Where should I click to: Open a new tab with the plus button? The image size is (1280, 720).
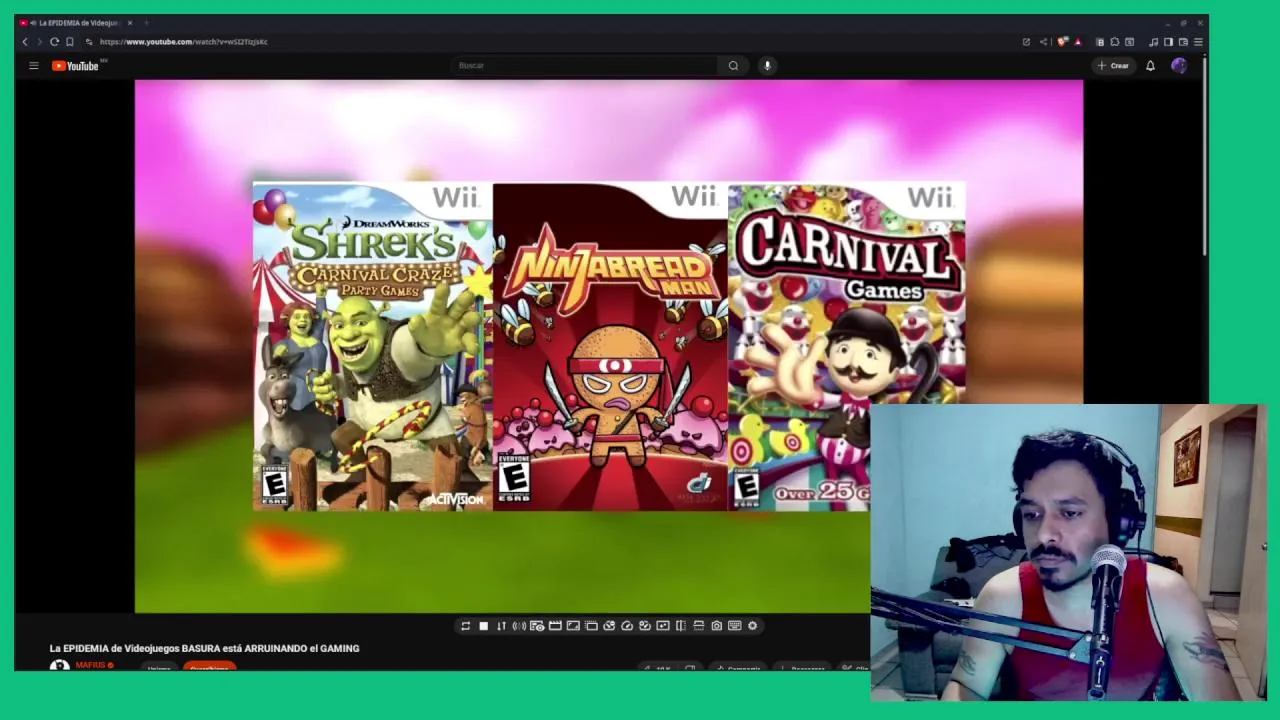146,23
